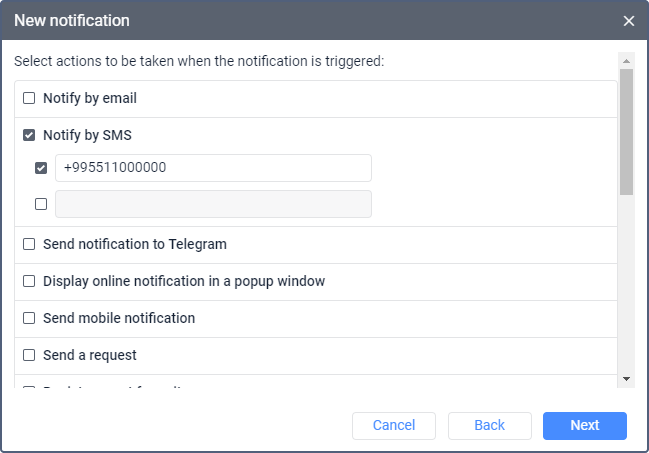Enable the Notify by email checkbox

(x=29, y=98)
